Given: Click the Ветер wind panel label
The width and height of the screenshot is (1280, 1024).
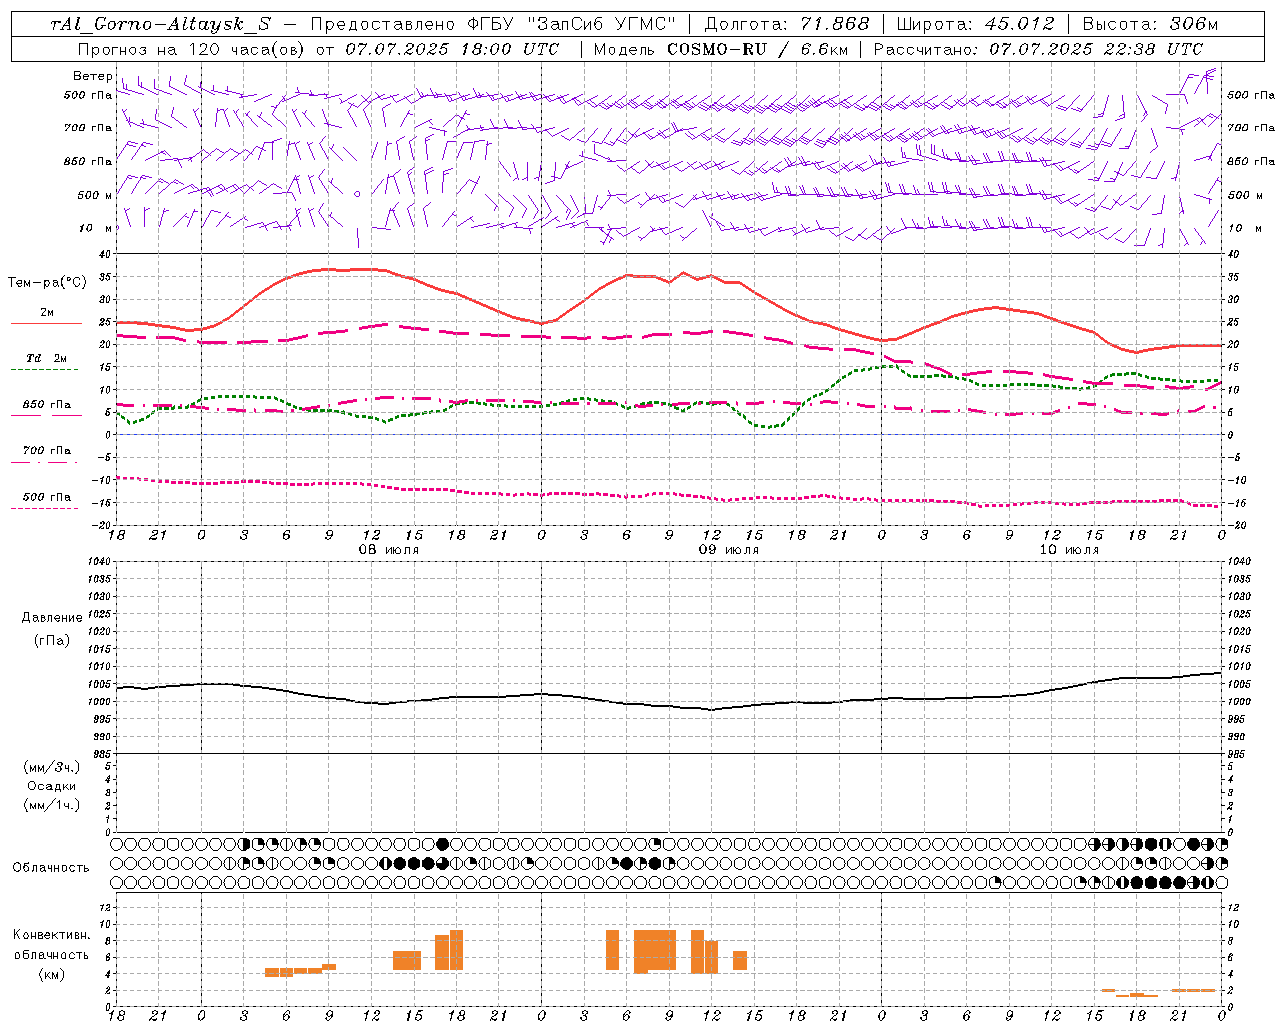Looking at the screenshot, I should point(92,76).
